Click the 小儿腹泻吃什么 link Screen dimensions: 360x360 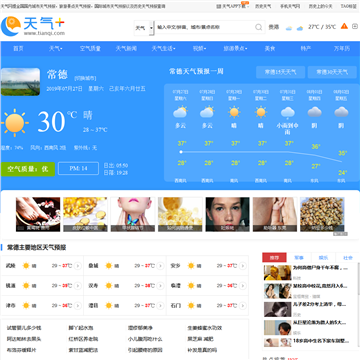point(145,339)
